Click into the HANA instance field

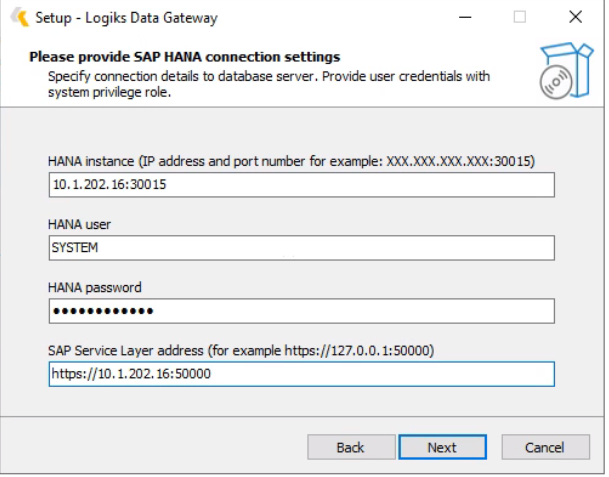point(300,186)
